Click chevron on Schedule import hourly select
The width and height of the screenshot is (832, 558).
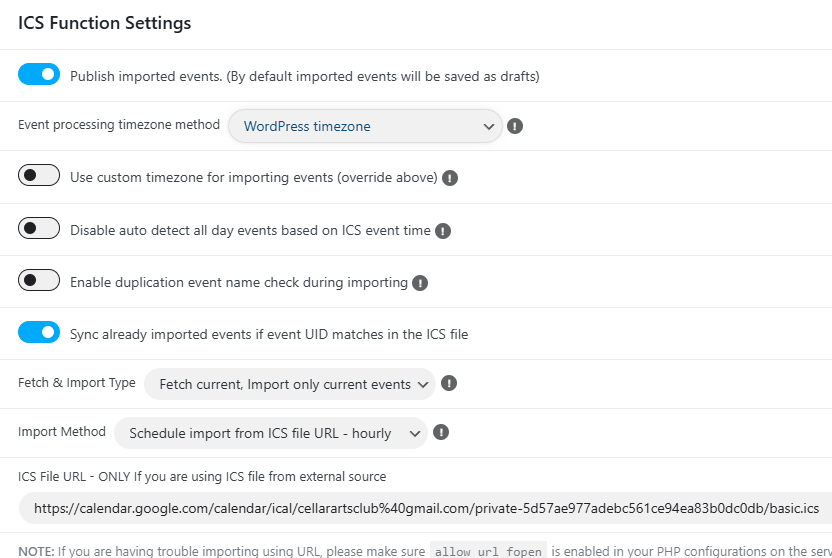click(x=414, y=434)
